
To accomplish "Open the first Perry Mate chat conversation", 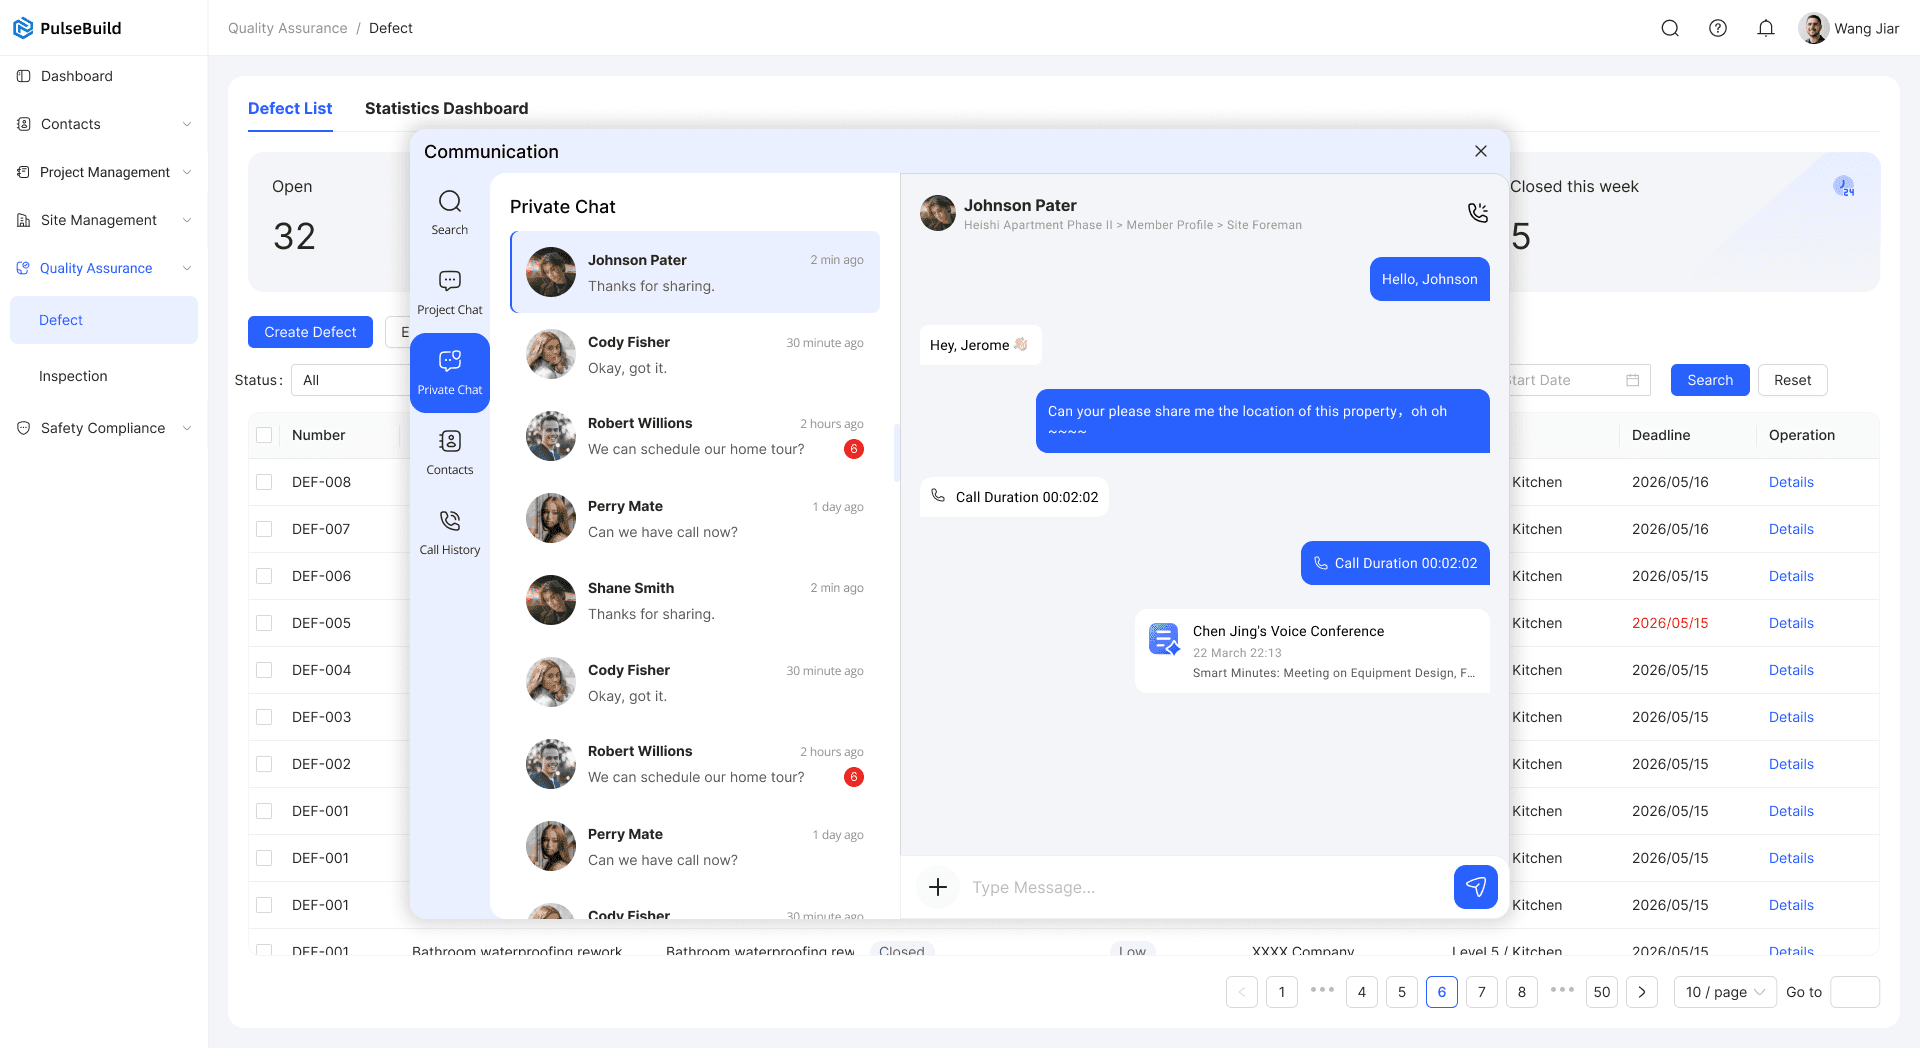I will (x=695, y=518).
